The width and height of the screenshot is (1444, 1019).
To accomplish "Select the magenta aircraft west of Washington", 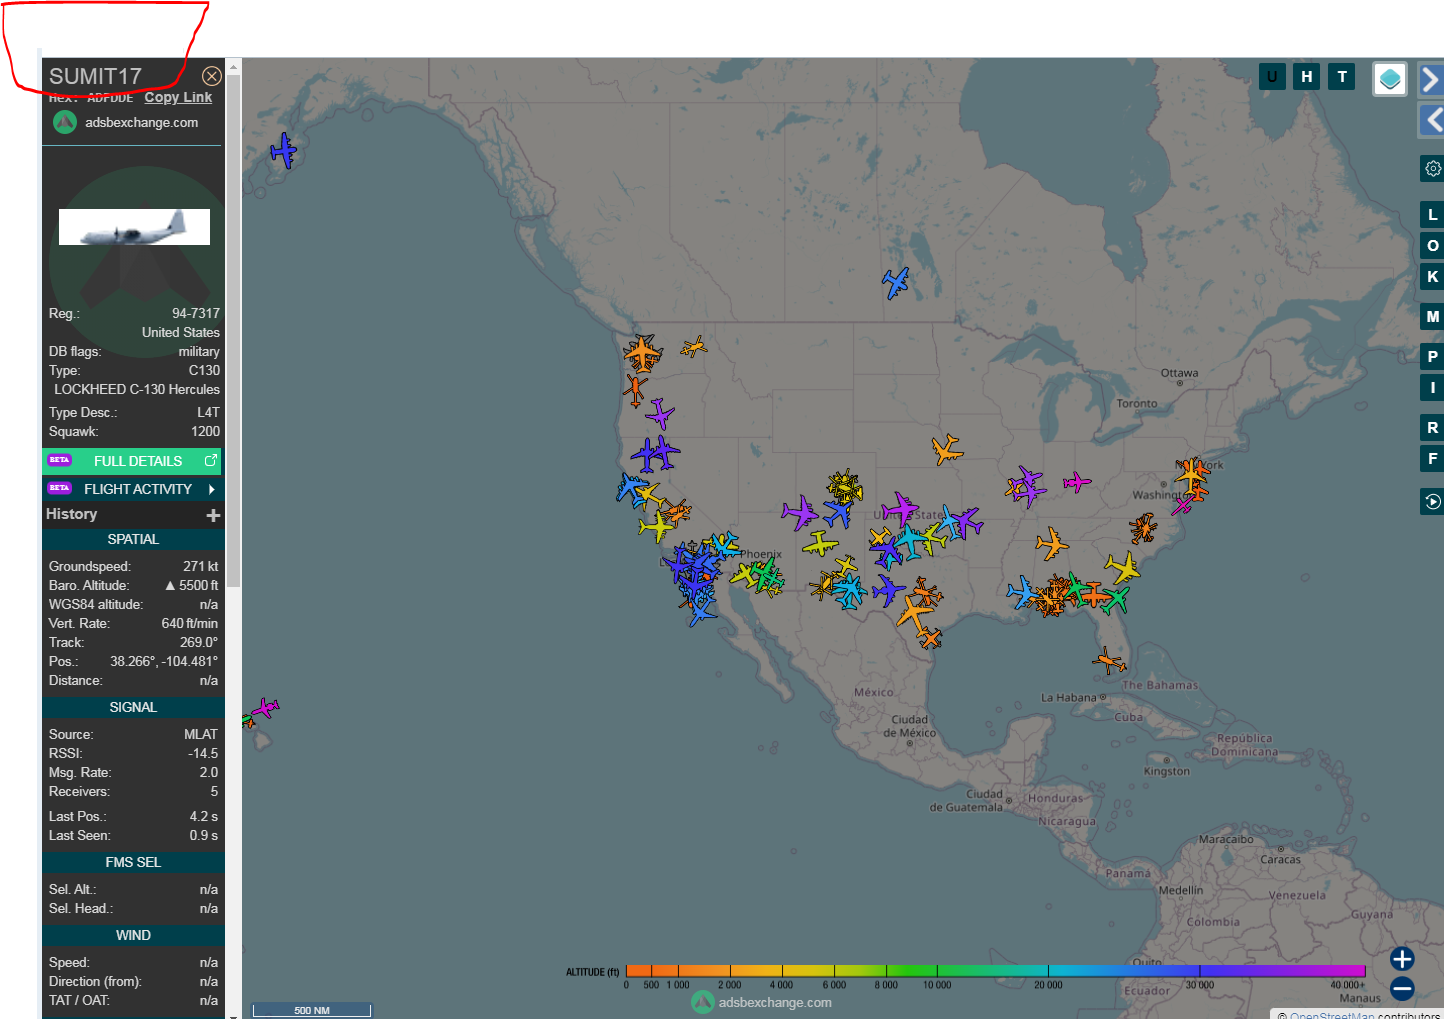I will 1076,483.
